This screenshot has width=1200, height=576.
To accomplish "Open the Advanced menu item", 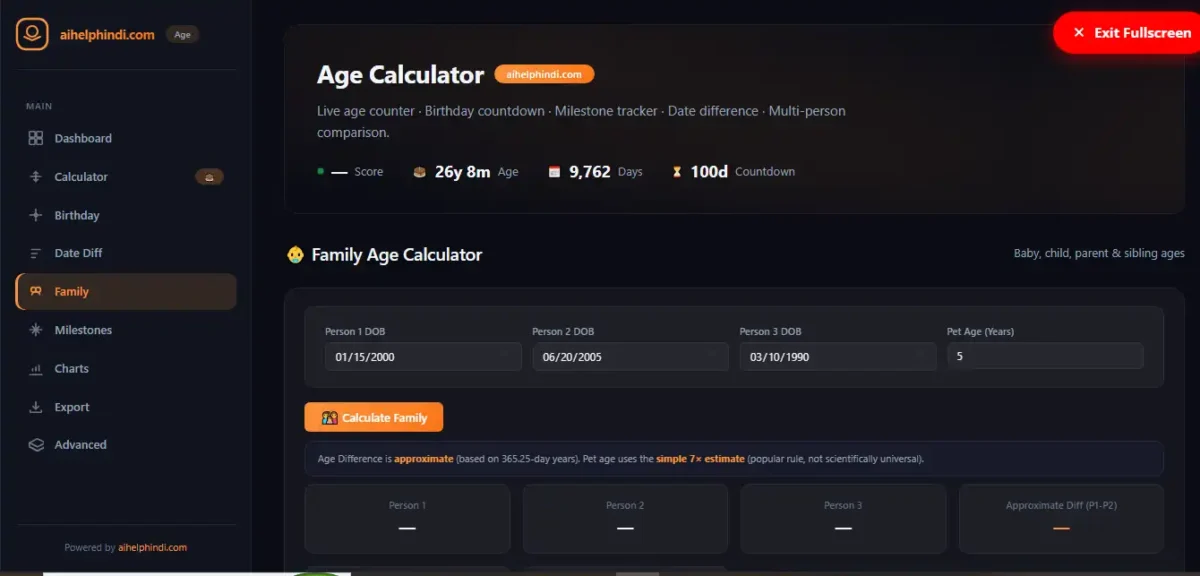I will [126, 445].
